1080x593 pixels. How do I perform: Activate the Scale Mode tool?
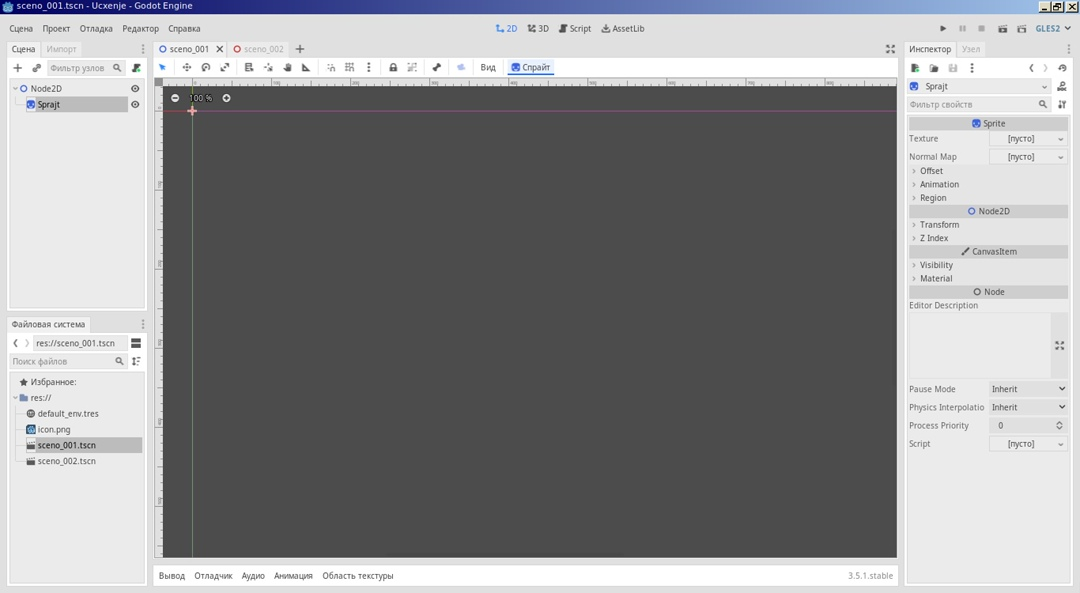tap(225, 67)
